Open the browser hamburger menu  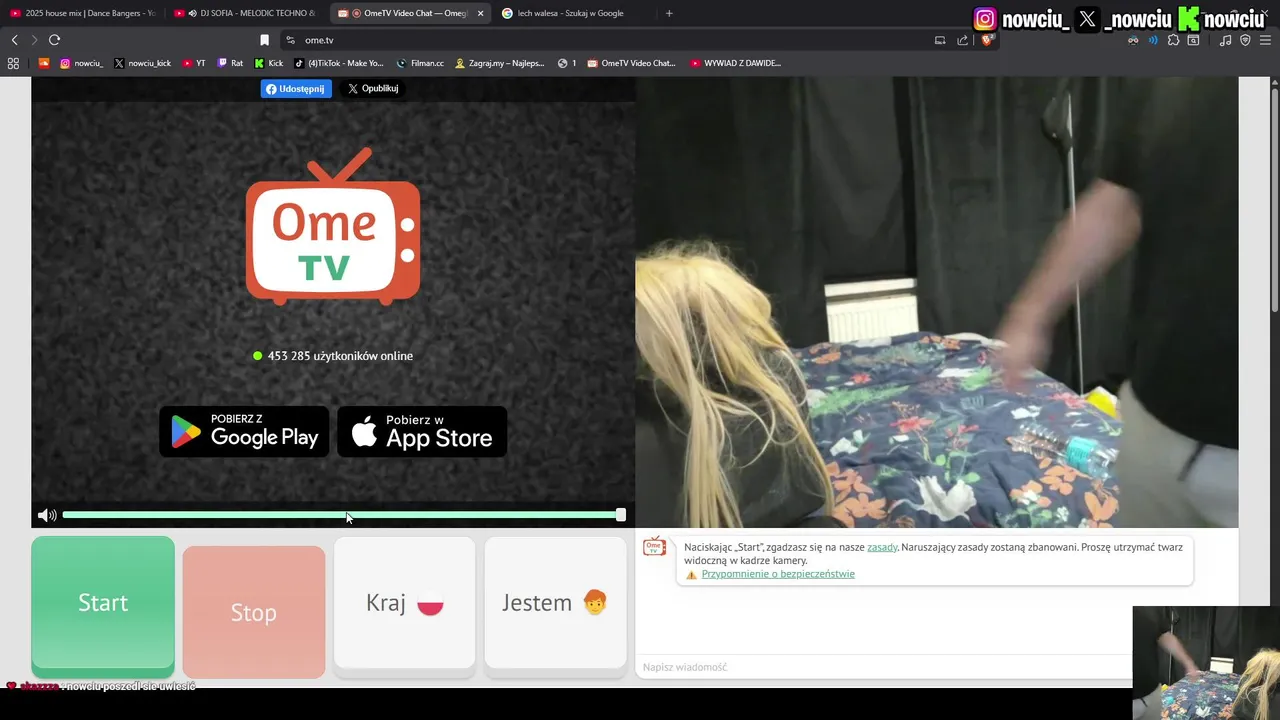tap(1265, 40)
